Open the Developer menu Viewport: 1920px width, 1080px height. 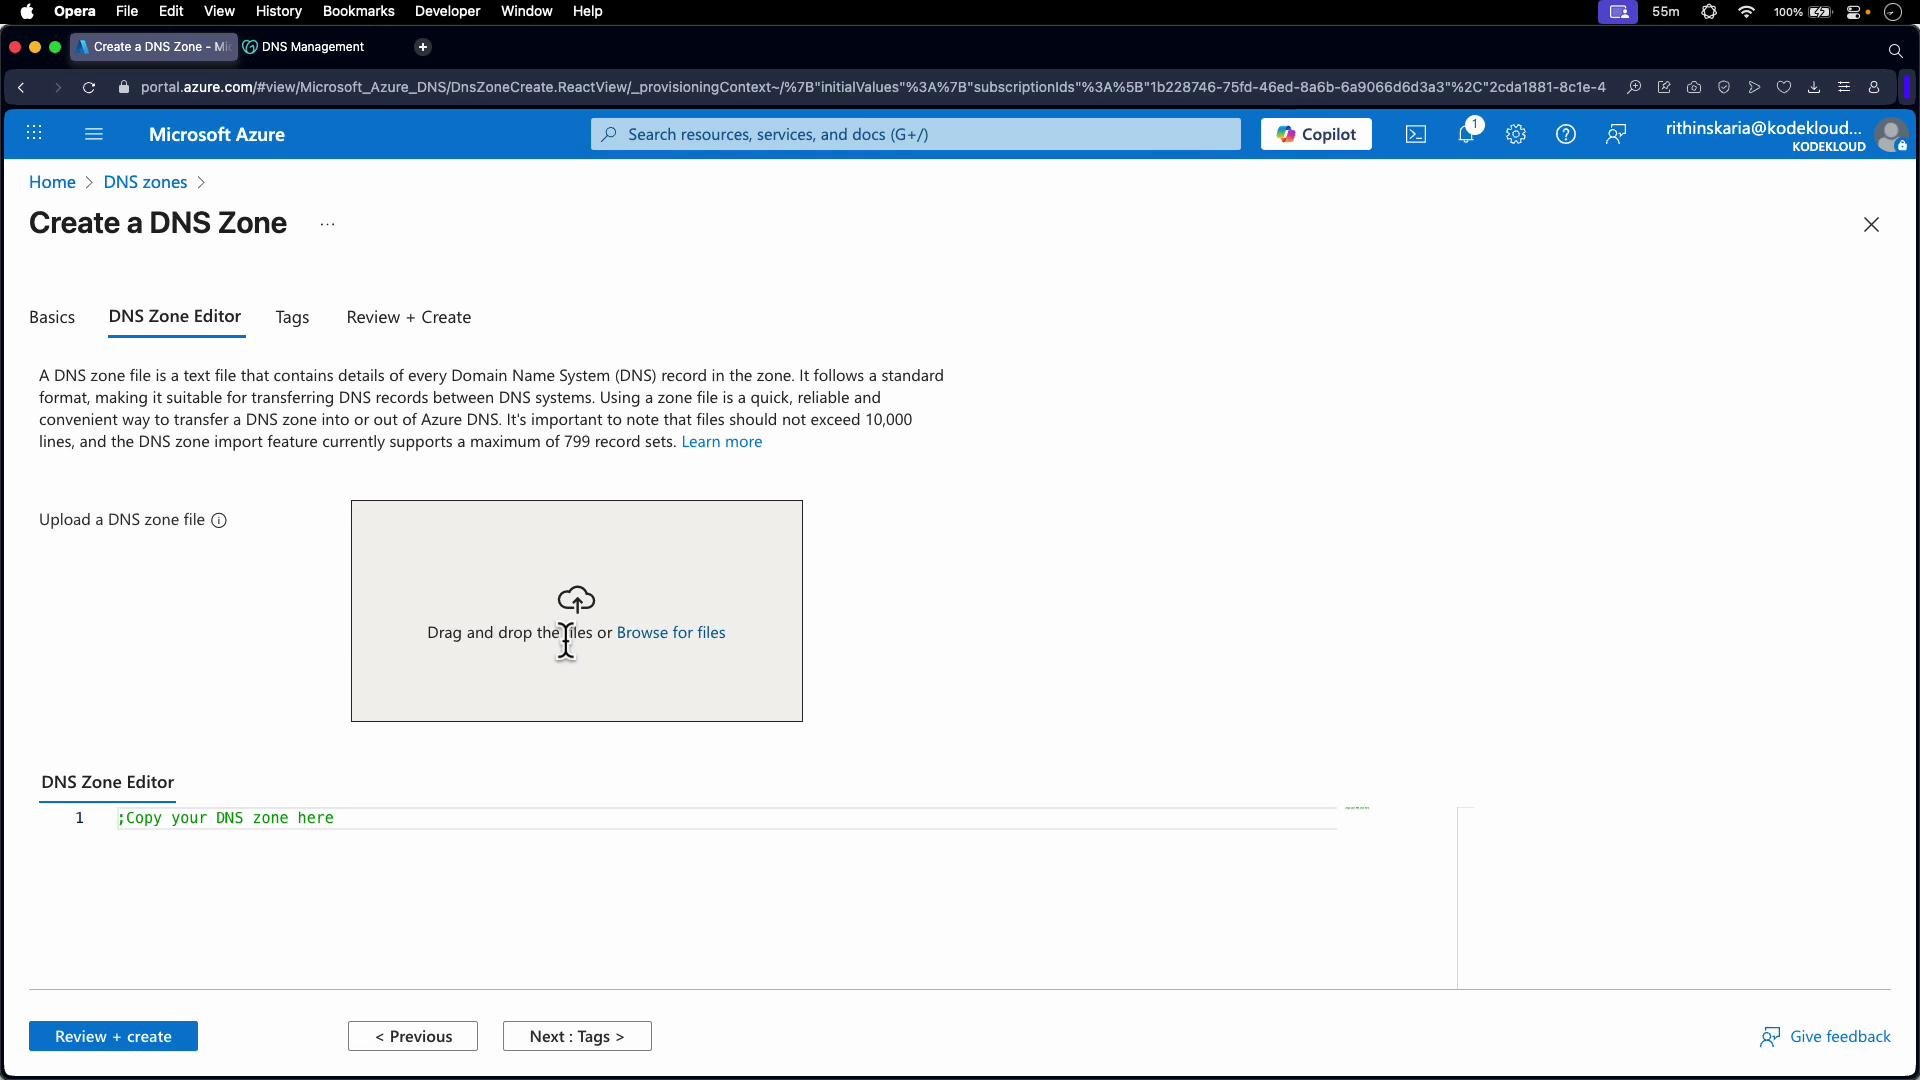coord(447,12)
